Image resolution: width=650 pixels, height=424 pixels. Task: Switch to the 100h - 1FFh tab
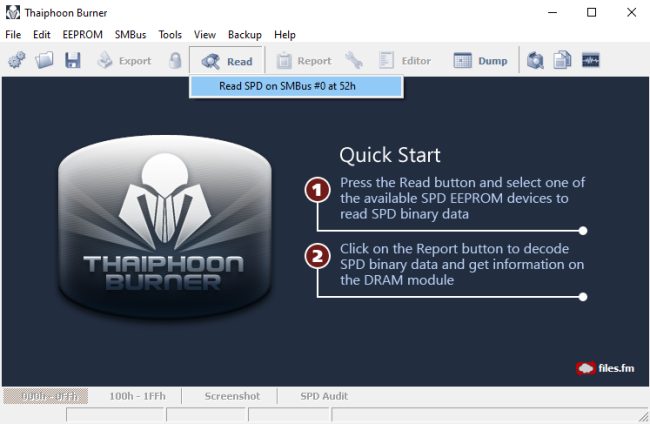point(137,396)
